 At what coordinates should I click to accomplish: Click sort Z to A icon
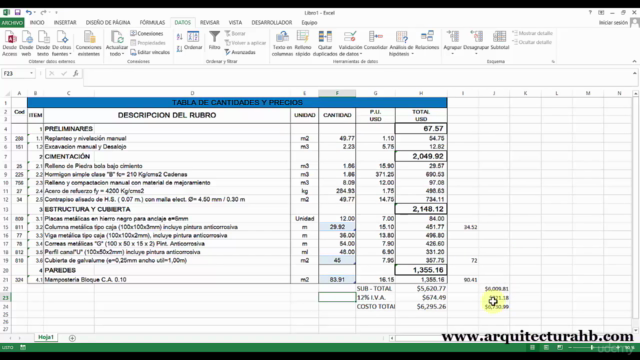(180, 49)
